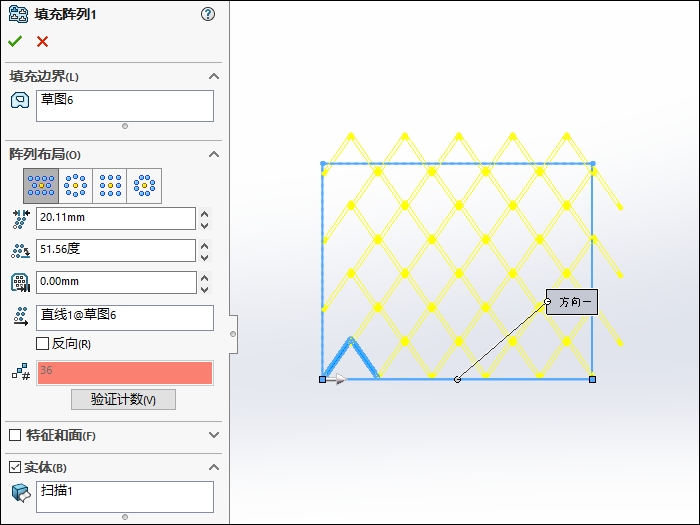Select the perforation pattern layout
The width and height of the screenshot is (700, 525).
click(41, 186)
